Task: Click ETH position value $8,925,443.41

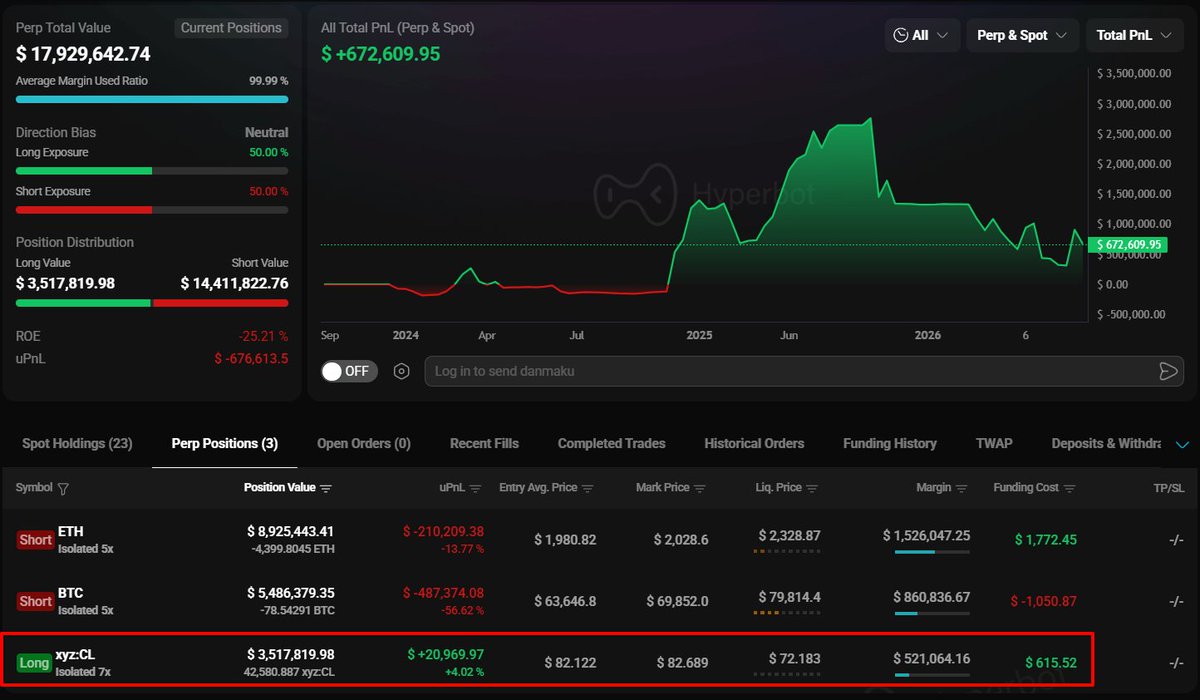Action: click(x=291, y=532)
